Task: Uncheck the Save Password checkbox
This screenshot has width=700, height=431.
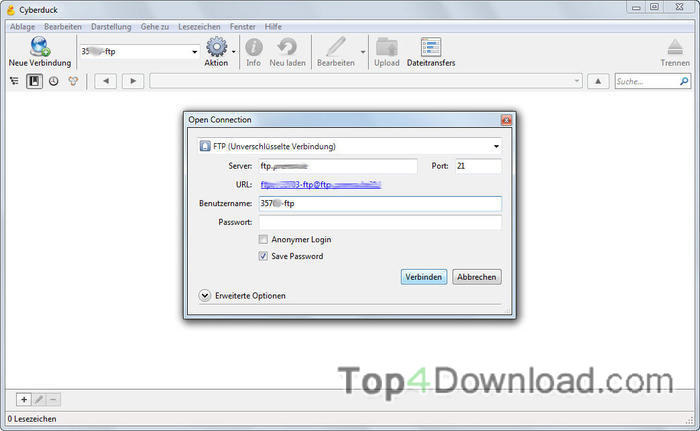Action: (x=263, y=256)
